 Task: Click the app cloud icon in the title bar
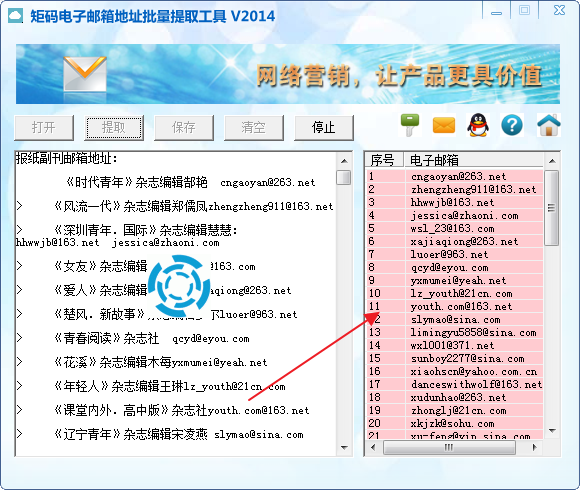[x=16, y=16]
